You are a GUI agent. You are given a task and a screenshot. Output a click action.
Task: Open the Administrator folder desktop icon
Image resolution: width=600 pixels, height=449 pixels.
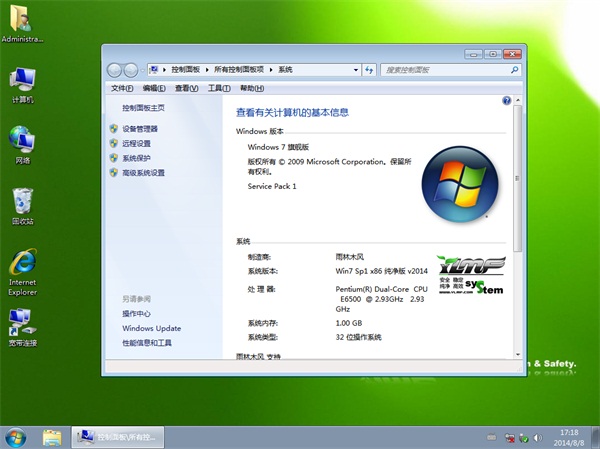pos(22,23)
